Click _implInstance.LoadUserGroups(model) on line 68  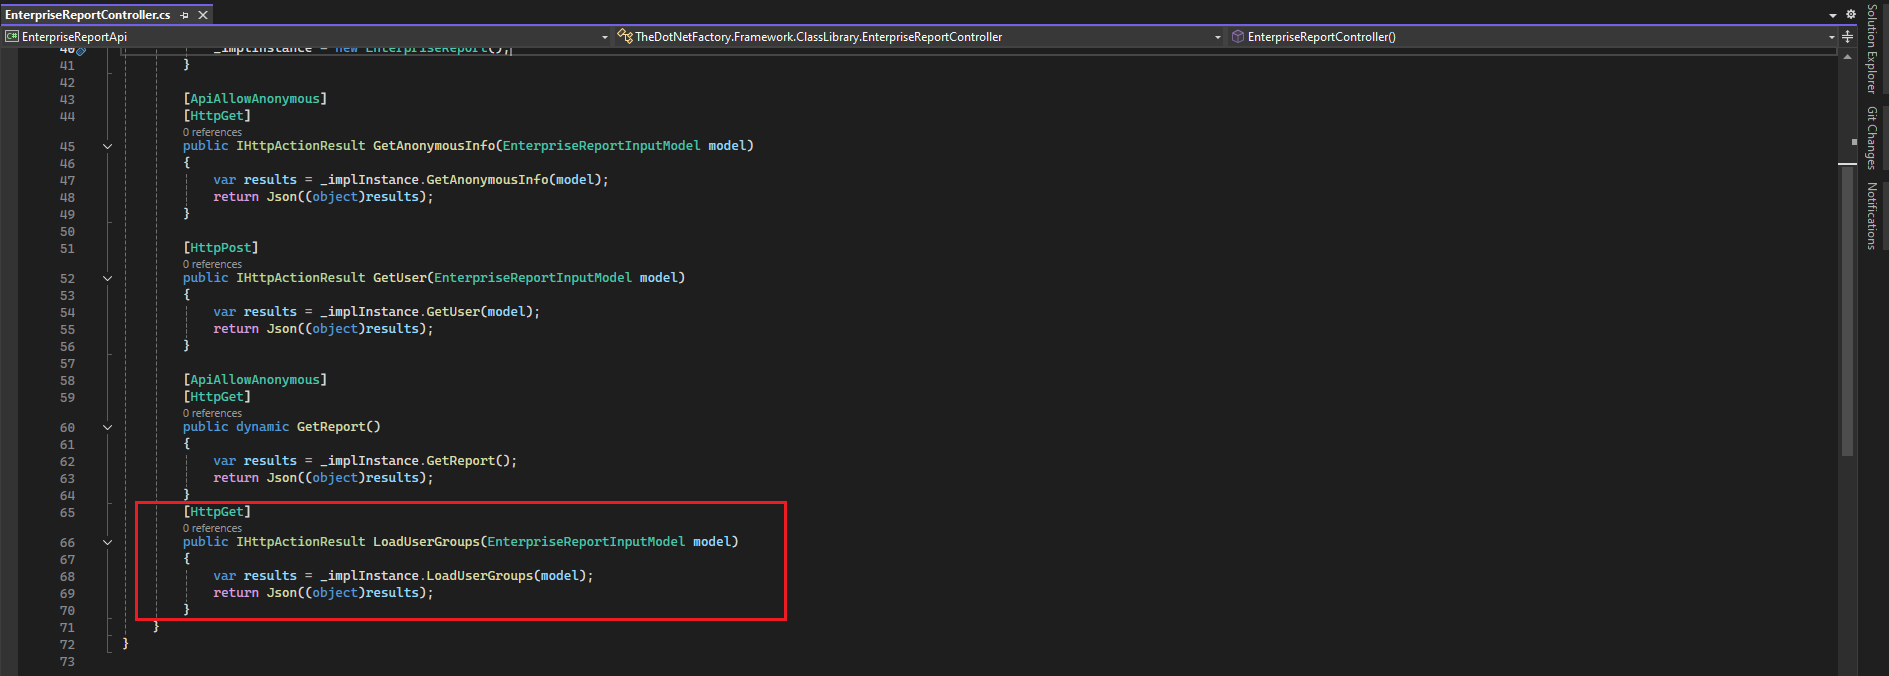pos(457,576)
